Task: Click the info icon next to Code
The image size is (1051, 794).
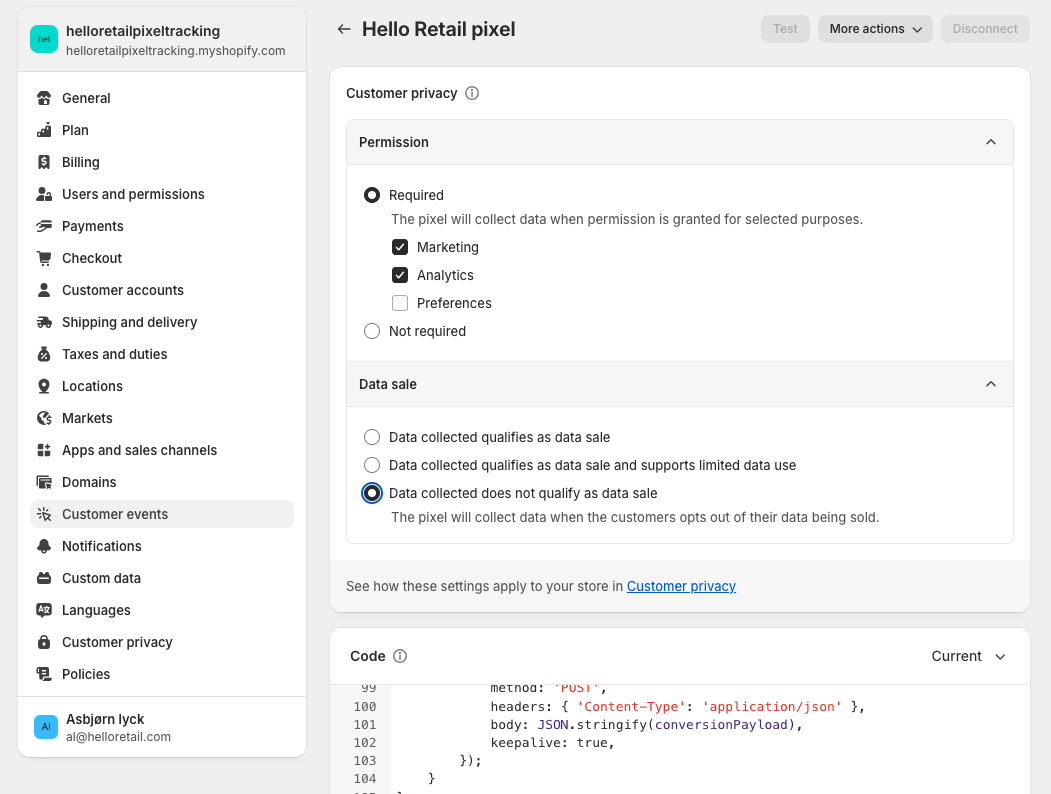Action: click(x=400, y=656)
